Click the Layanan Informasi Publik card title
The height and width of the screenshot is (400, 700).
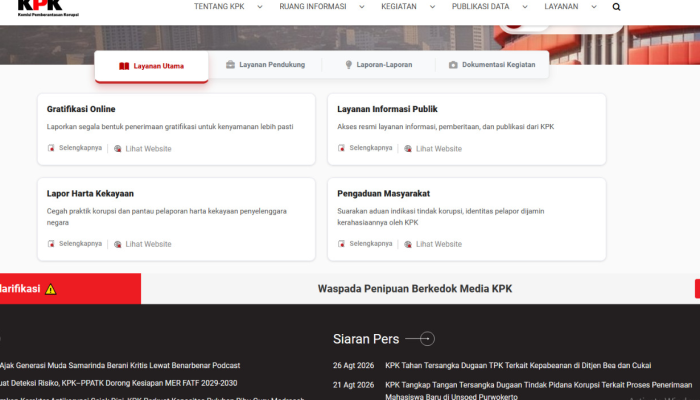tap(387, 109)
